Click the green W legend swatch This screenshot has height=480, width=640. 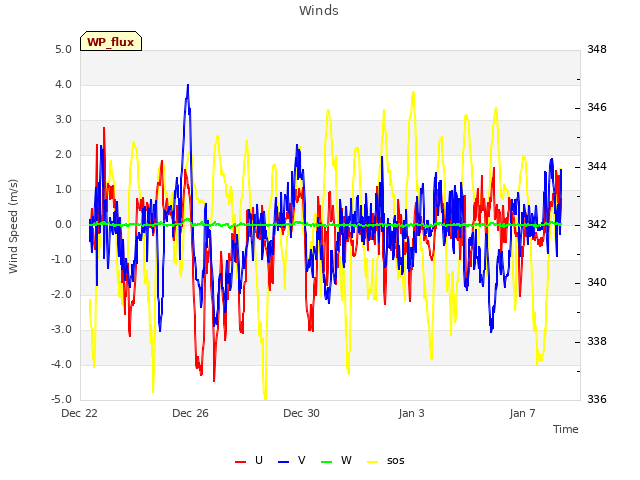327,462
